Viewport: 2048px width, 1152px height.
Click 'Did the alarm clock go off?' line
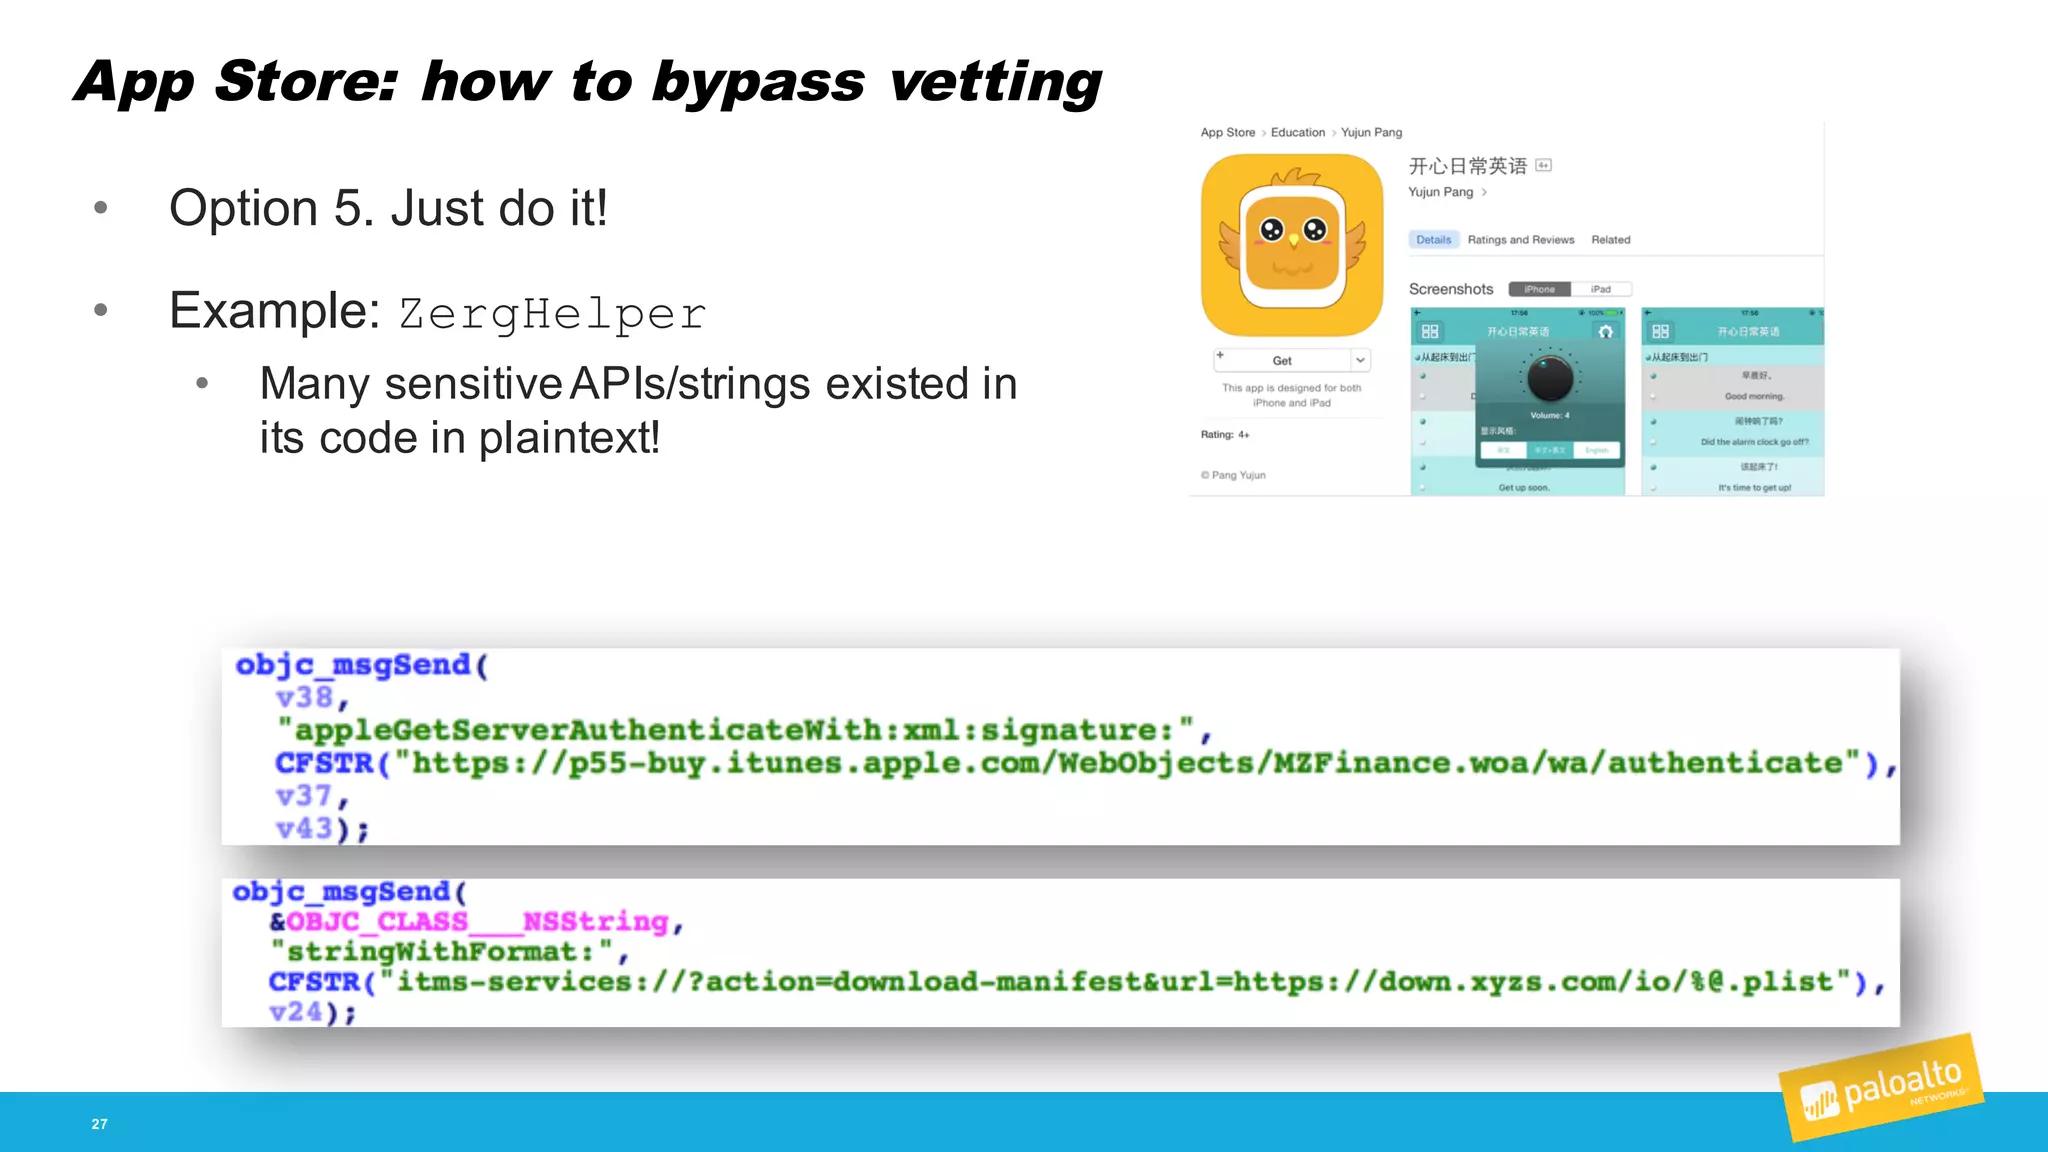[1754, 442]
